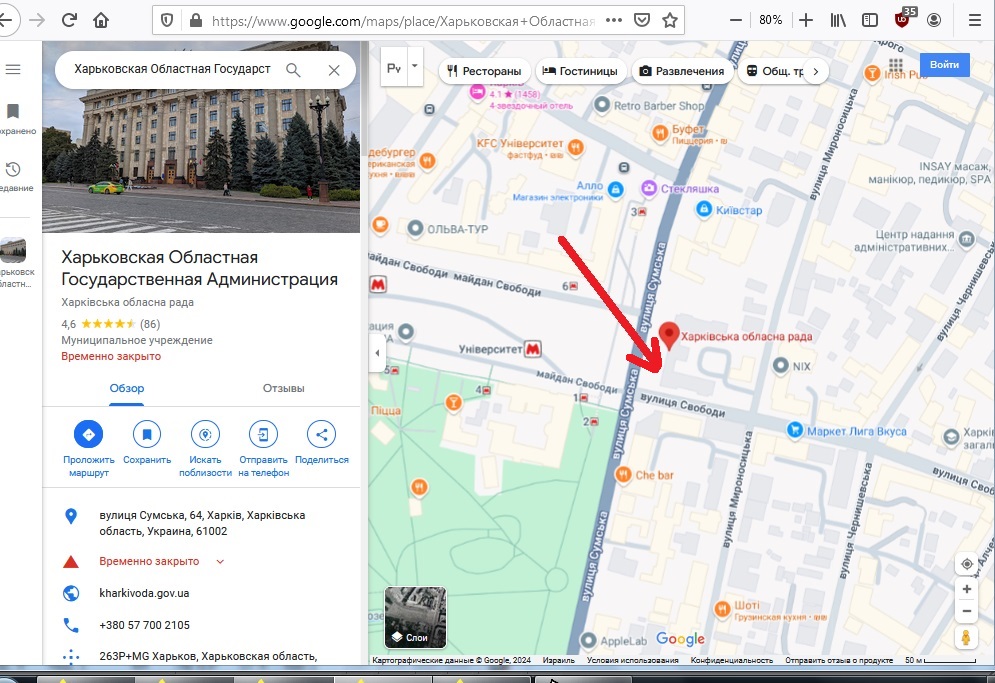
Task: Click the Directions (Проложить маршрут) icon
Action: pos(88,434)
